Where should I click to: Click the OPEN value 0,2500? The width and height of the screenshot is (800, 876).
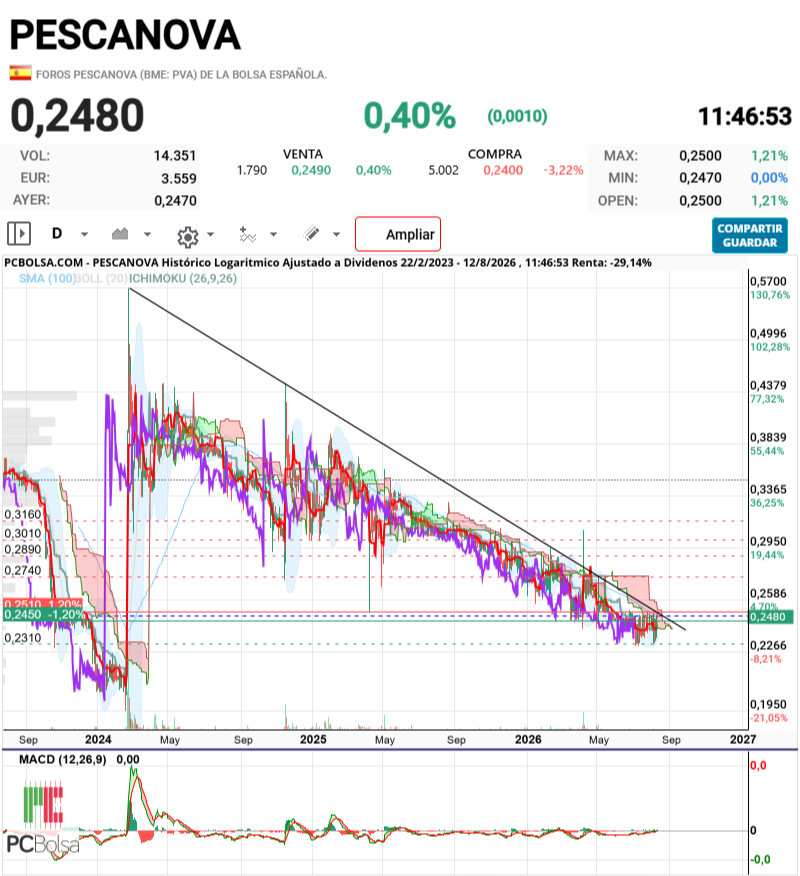(x=701, y=201)
